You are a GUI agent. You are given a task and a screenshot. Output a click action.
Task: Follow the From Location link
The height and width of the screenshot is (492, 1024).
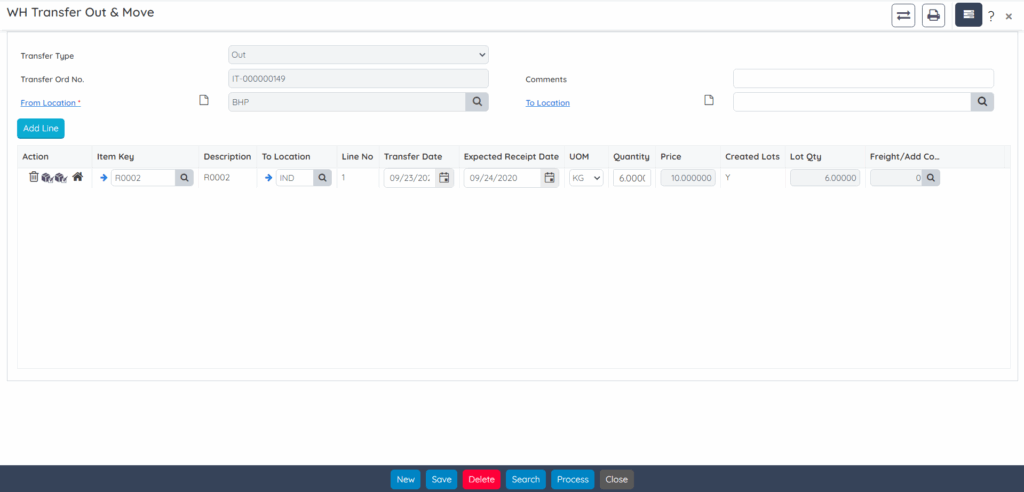52,102
